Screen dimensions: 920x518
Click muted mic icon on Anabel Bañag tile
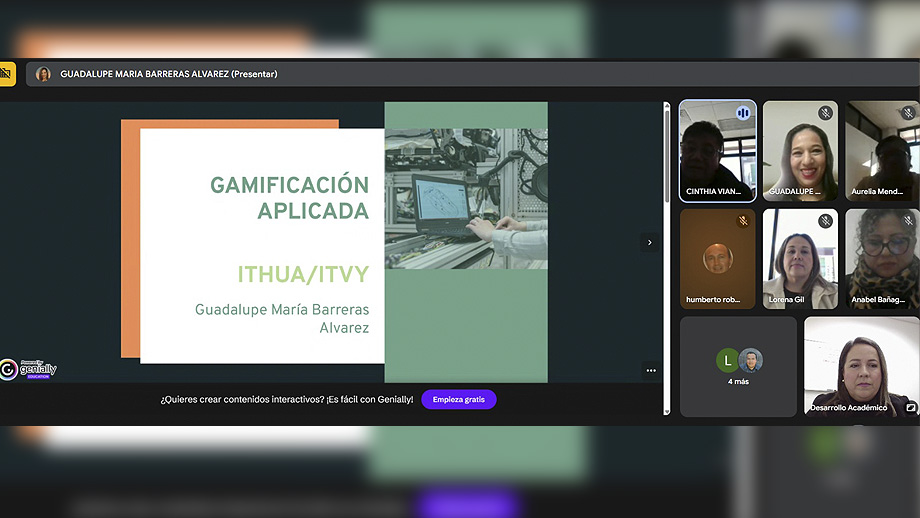(x=908, y=221)
